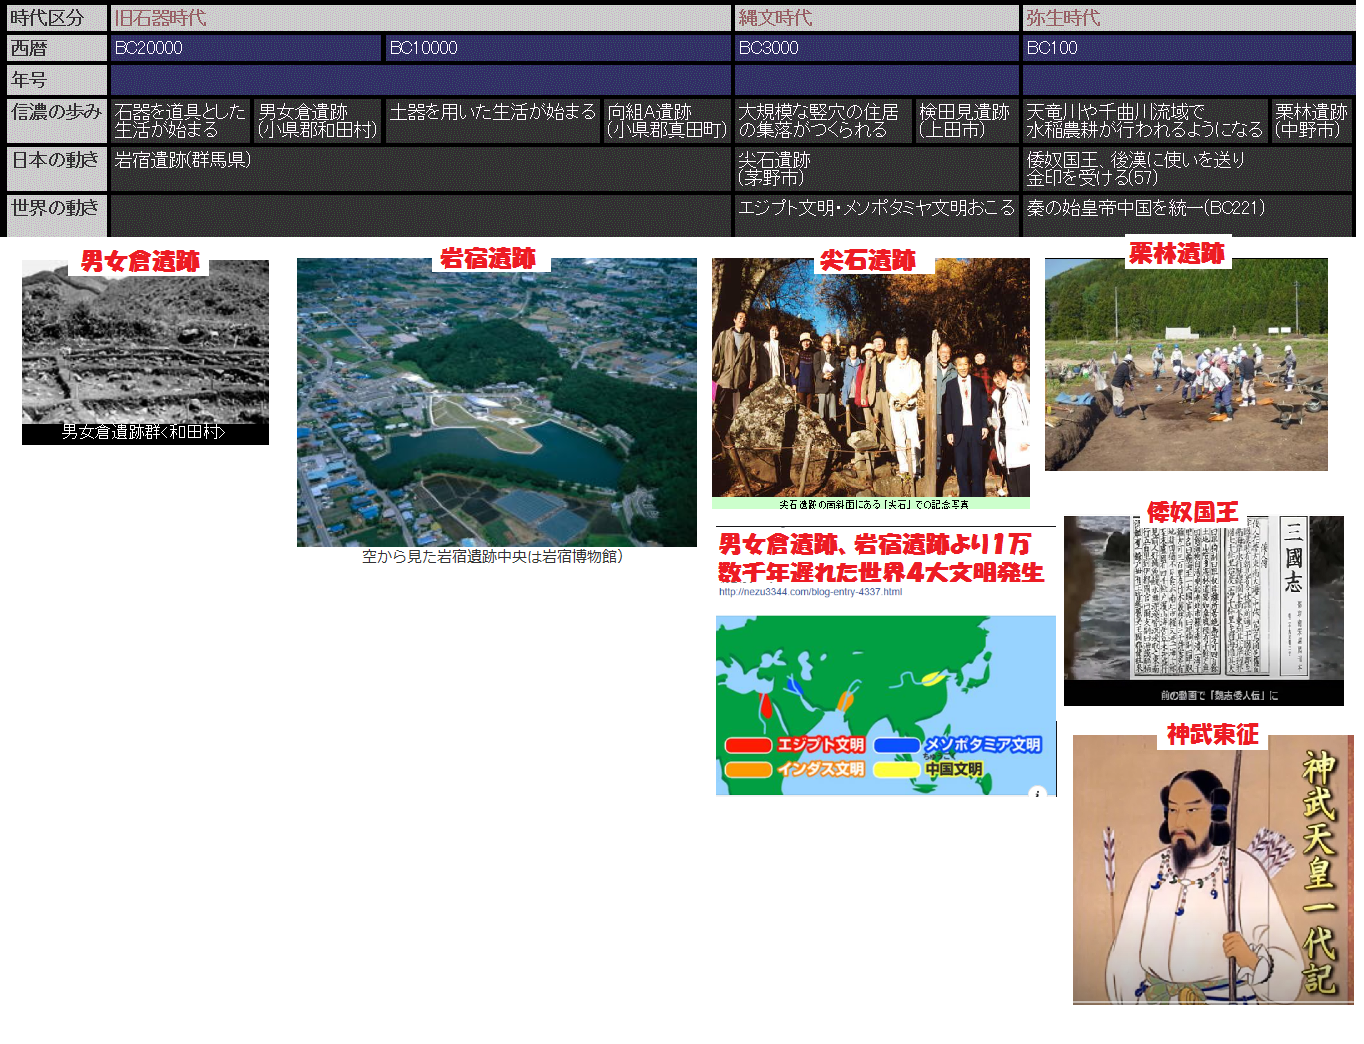Click the red エジプト文明 legend swatch
This screenshot has width=1364, height=1044.
coord(747,745)
